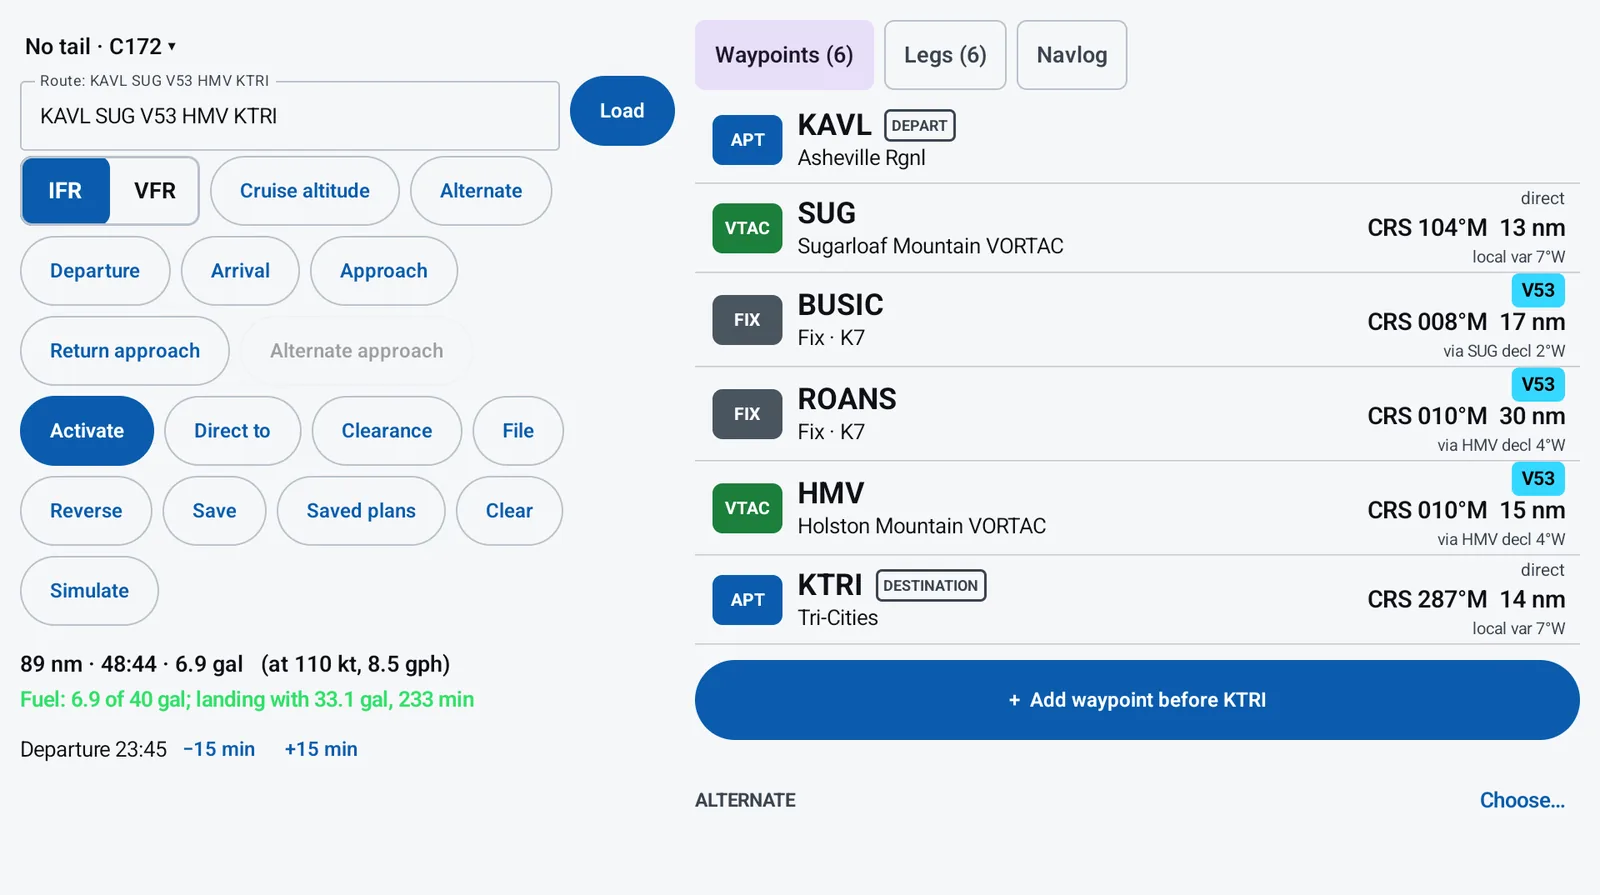
Task: Click the V53 airway tag on BUSIC row
Action: click(x=1538, y=290)
